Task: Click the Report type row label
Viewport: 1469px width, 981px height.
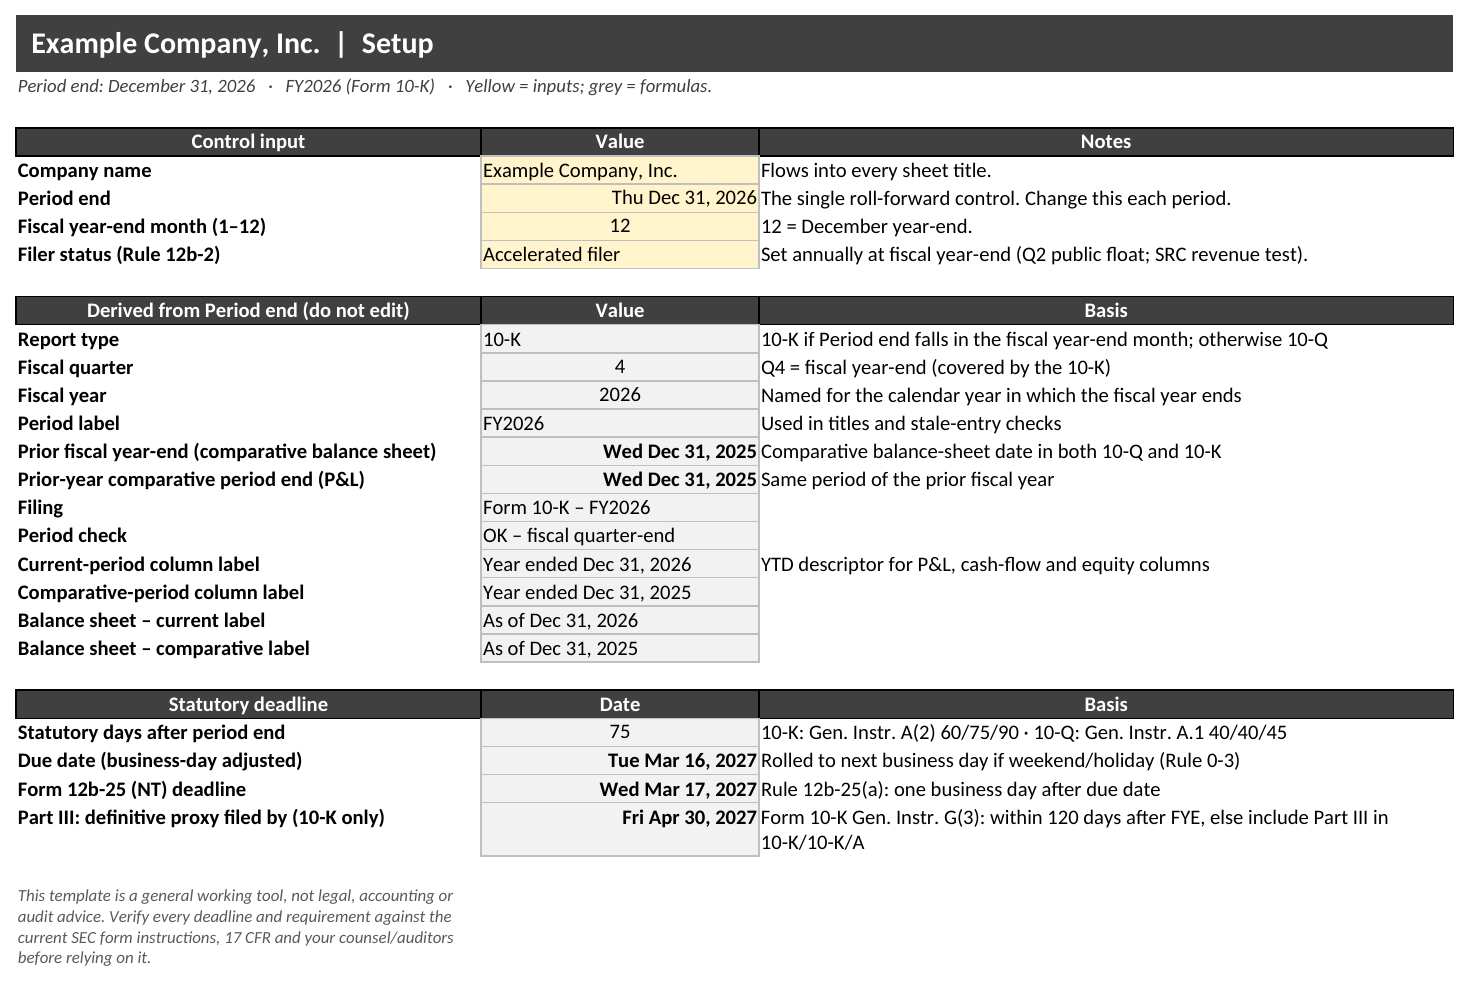Action: point(68,339)
